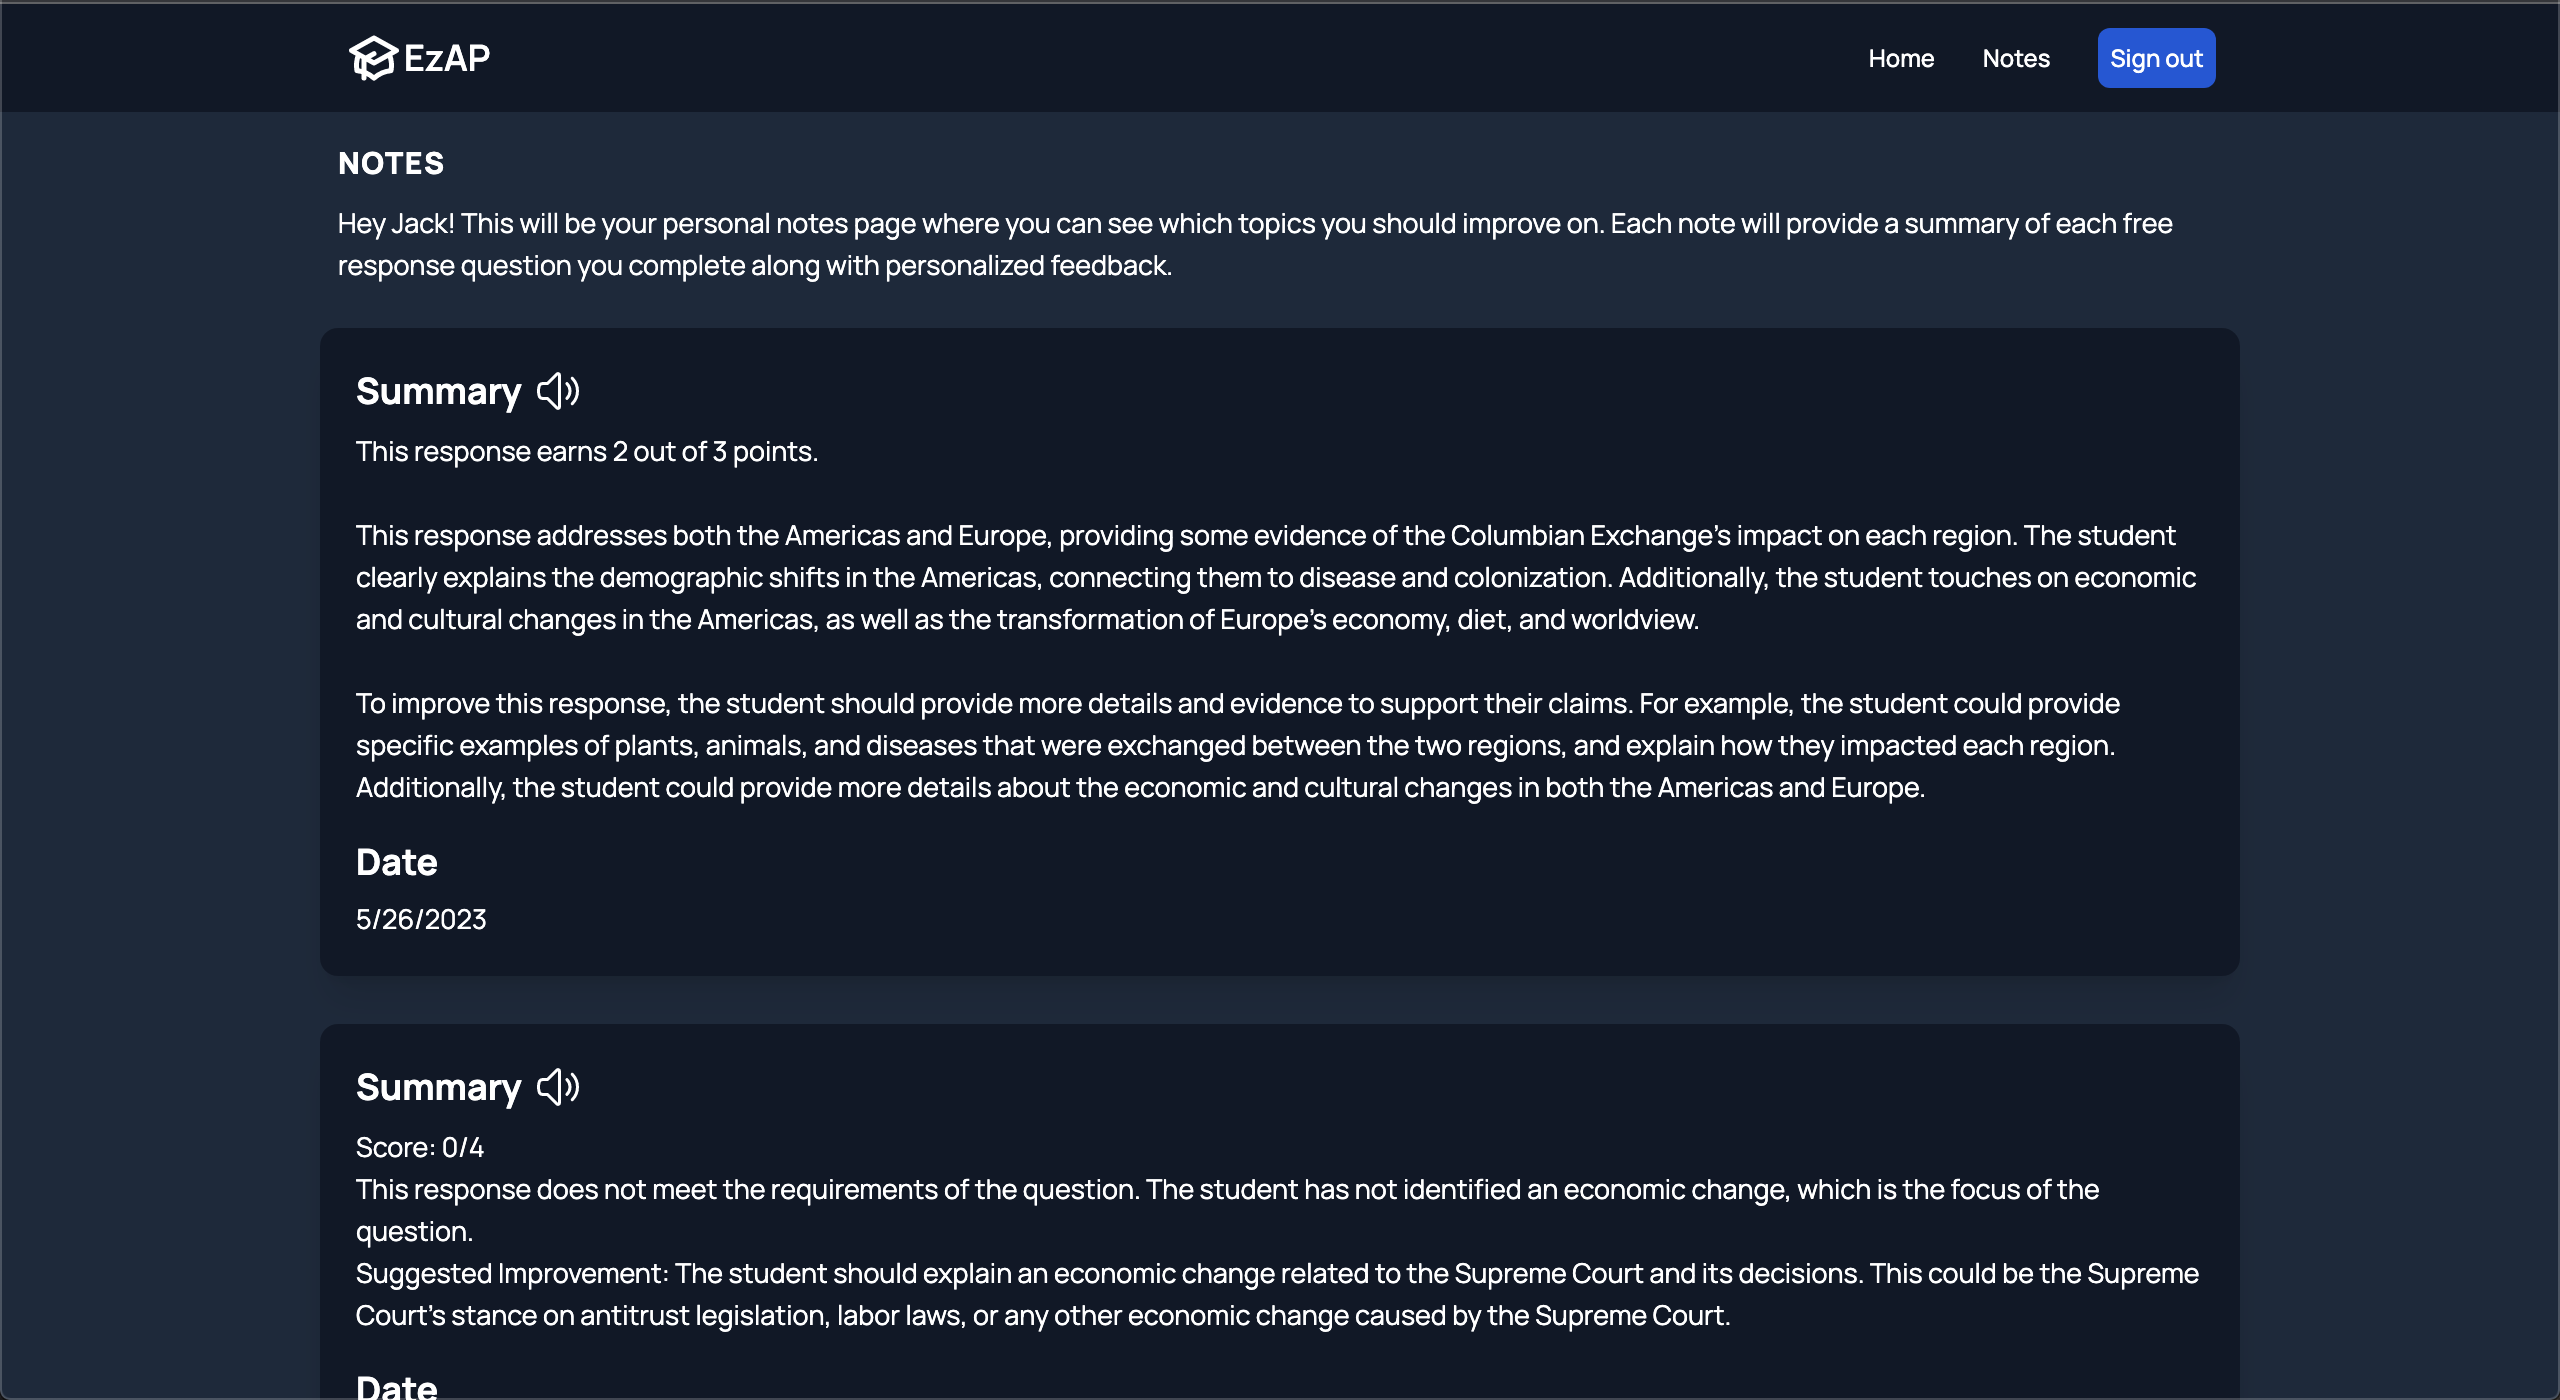Viewport: 2560px width, 1400px height.
Task: Click 'does not meet the requirements' sentence
Action: (1227, 1190)
